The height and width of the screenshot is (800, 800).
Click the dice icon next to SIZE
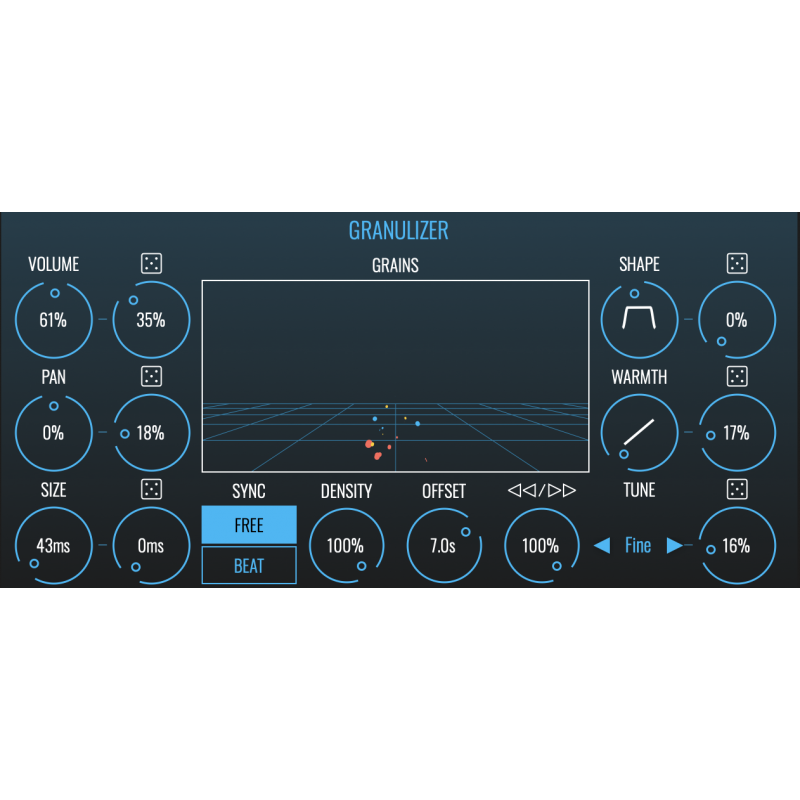click(151, 489)
